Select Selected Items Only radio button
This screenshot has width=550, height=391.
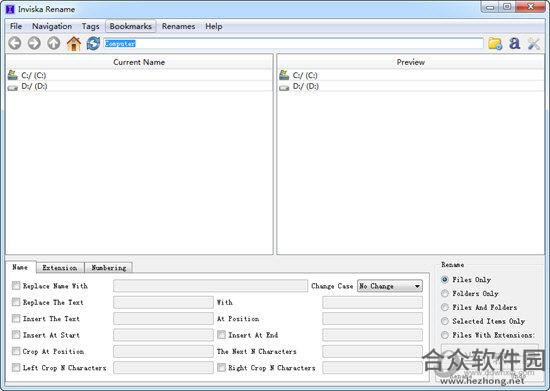[445, 321]
